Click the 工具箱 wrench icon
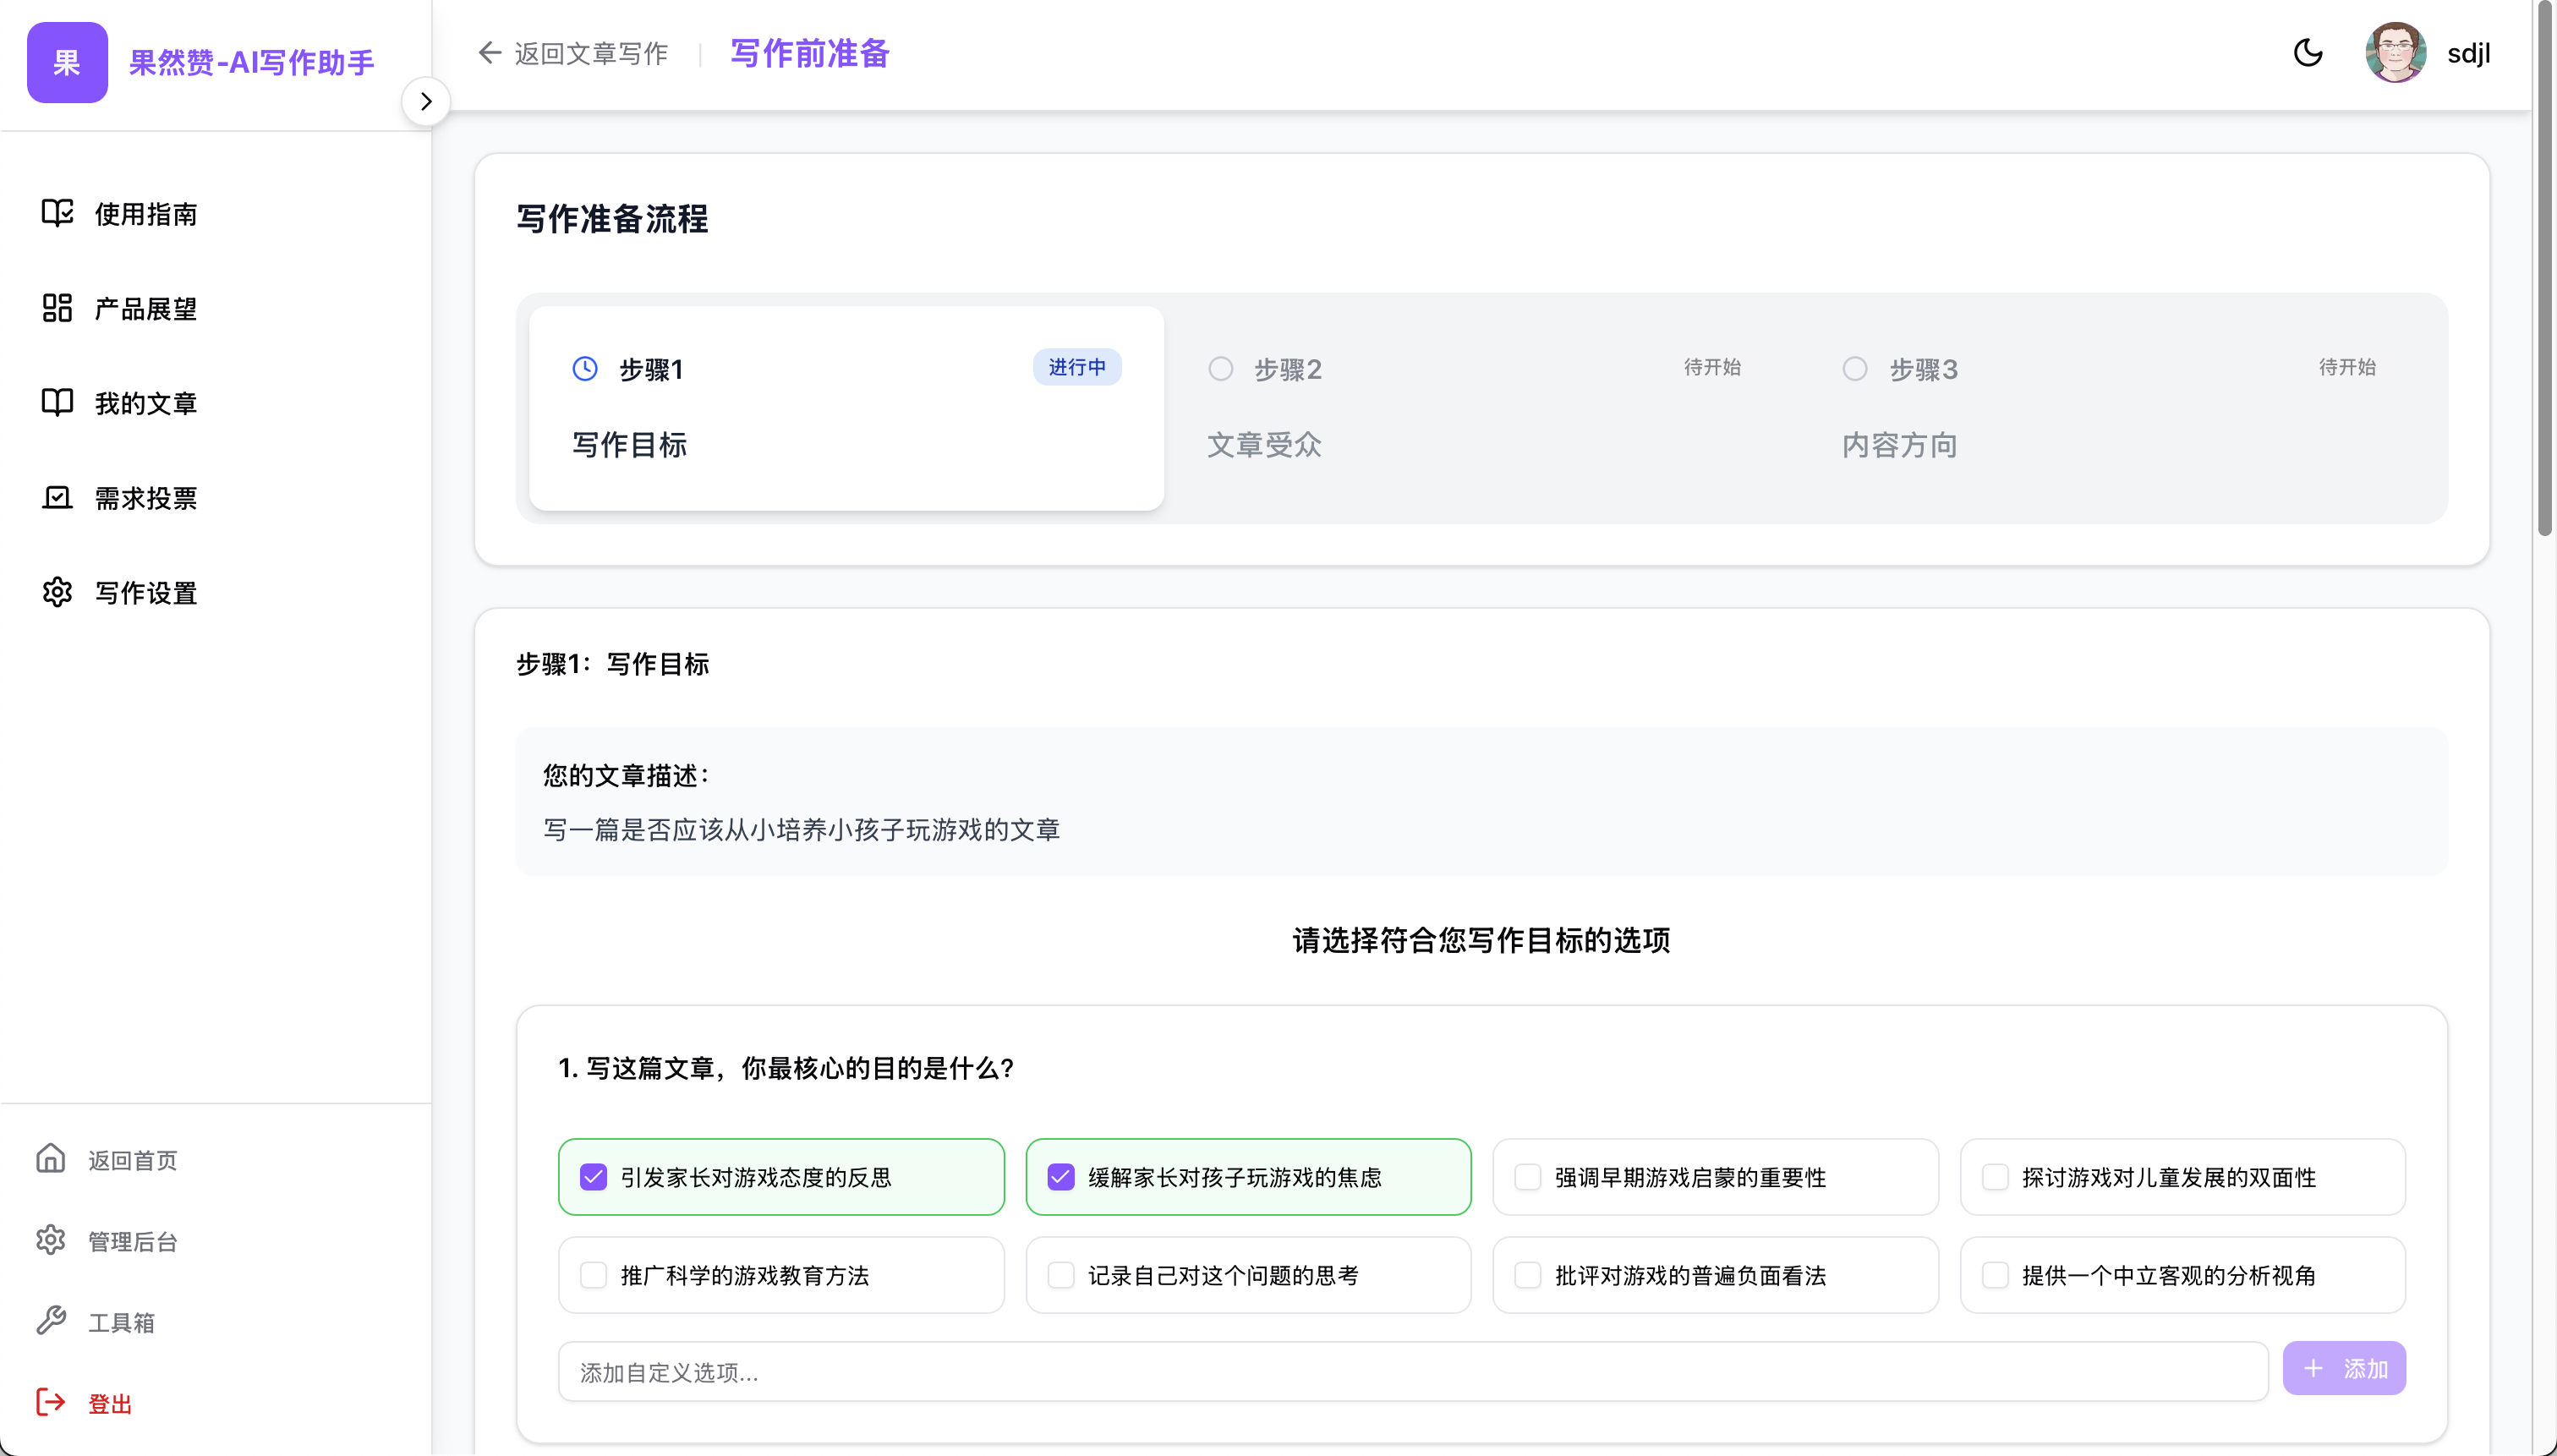The height and width of the screenshot is (1456, 2557). (50, 1321)
